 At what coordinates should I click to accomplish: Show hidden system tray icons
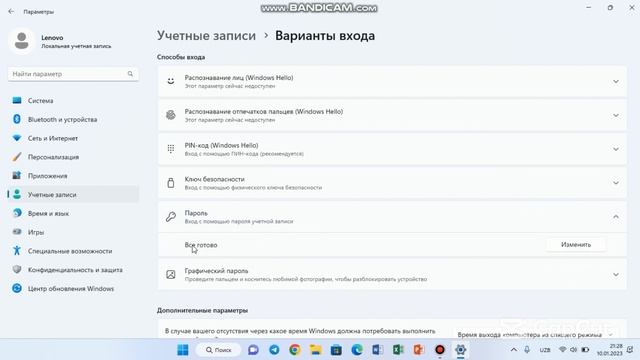click(514, 350)
